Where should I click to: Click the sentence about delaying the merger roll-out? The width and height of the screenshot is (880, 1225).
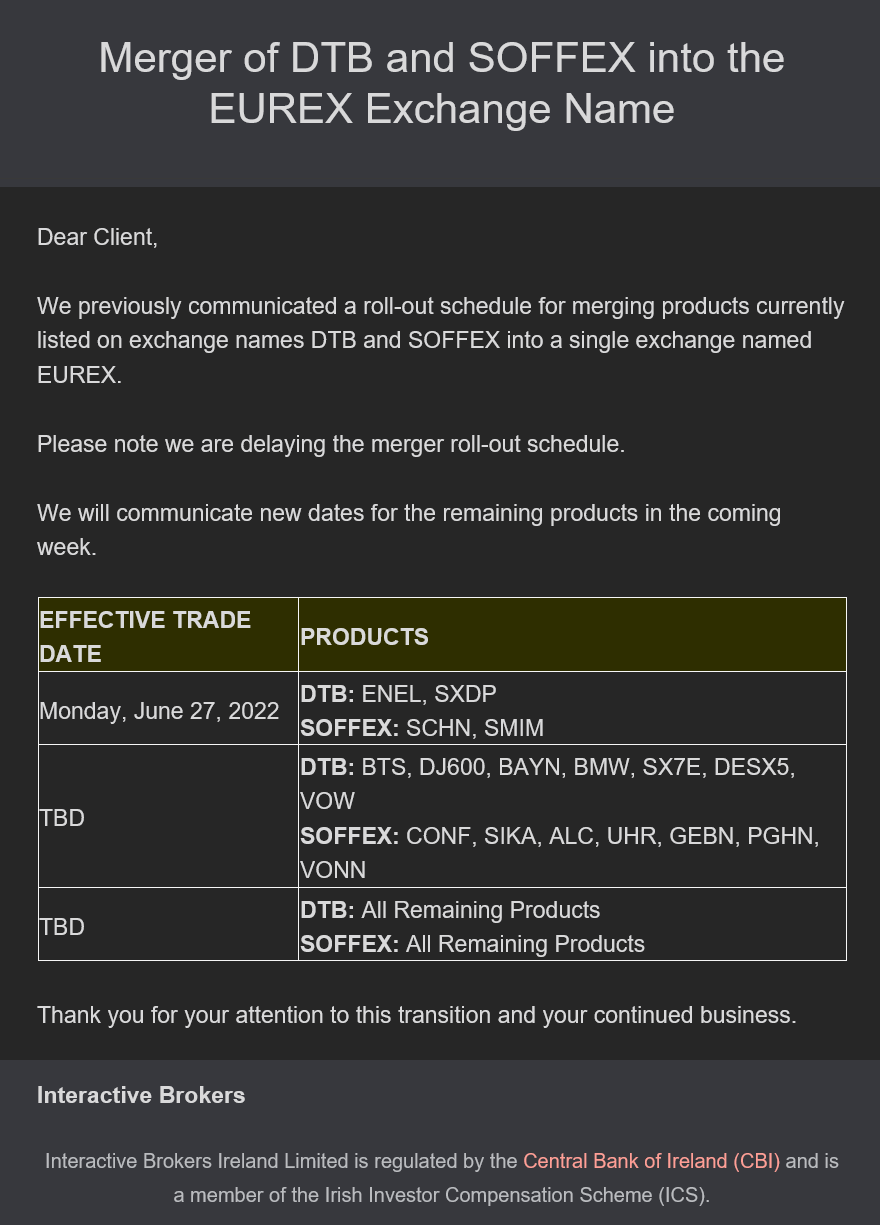tap(331, 444)
